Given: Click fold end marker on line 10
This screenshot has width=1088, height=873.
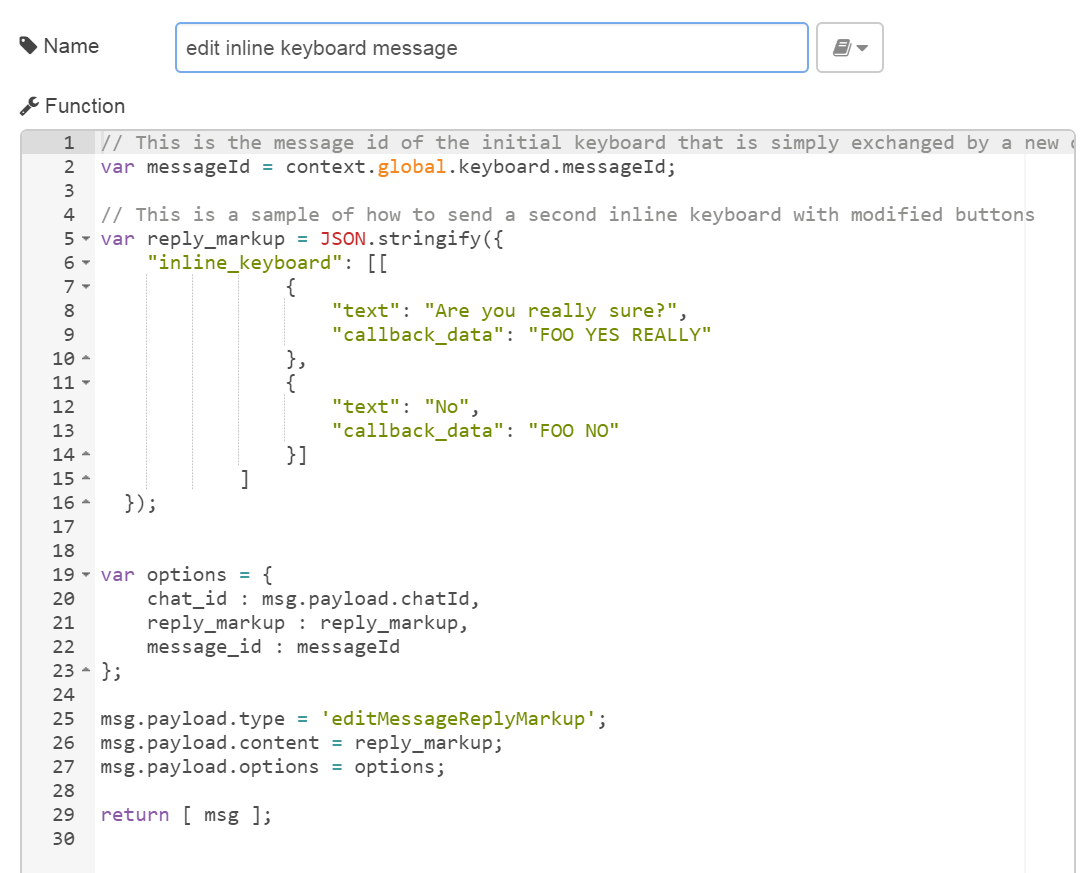Looking at the screenshot, I should (85, 360).
